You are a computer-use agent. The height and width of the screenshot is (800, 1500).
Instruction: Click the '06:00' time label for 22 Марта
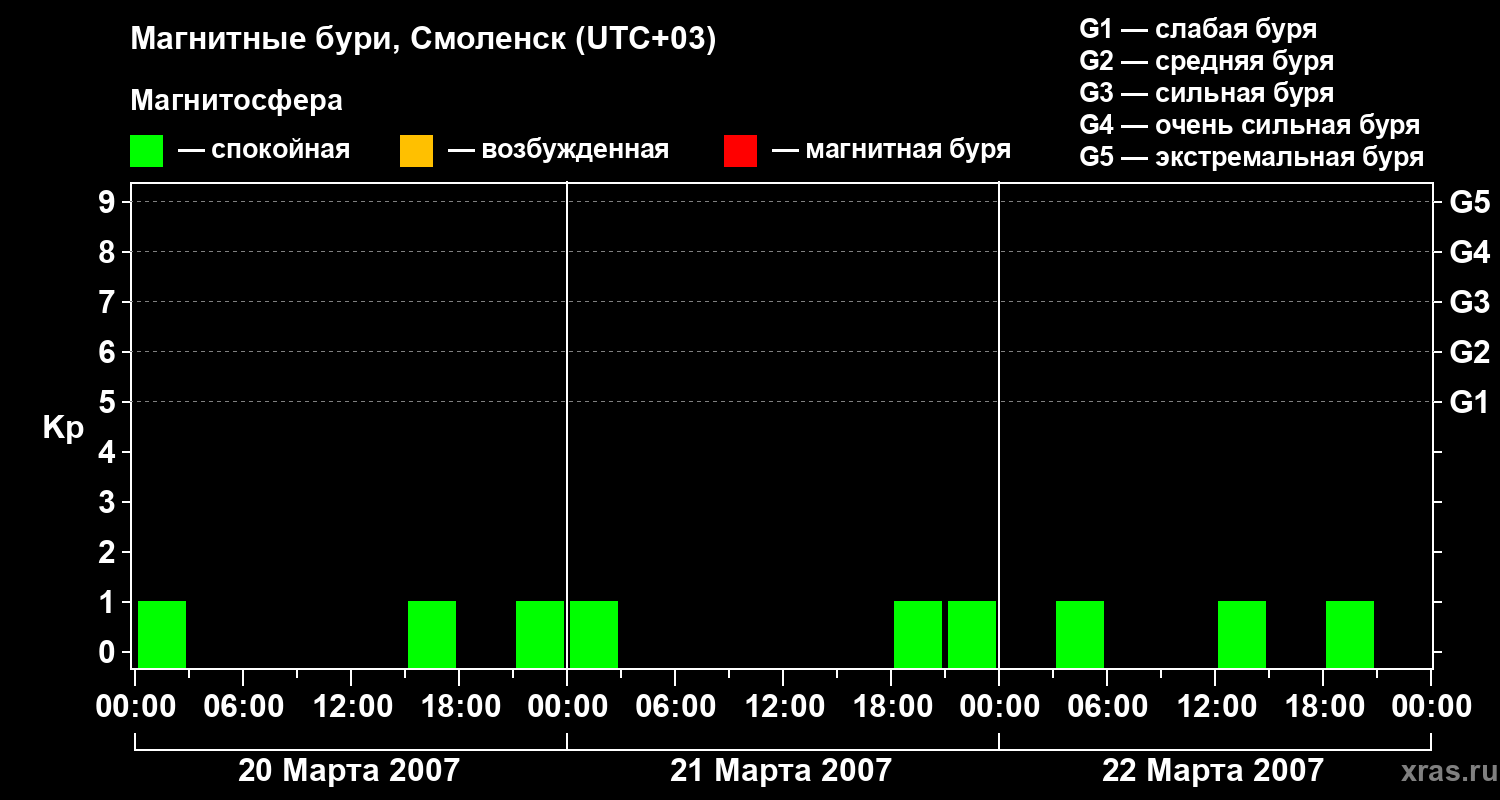pos(1107,707)
